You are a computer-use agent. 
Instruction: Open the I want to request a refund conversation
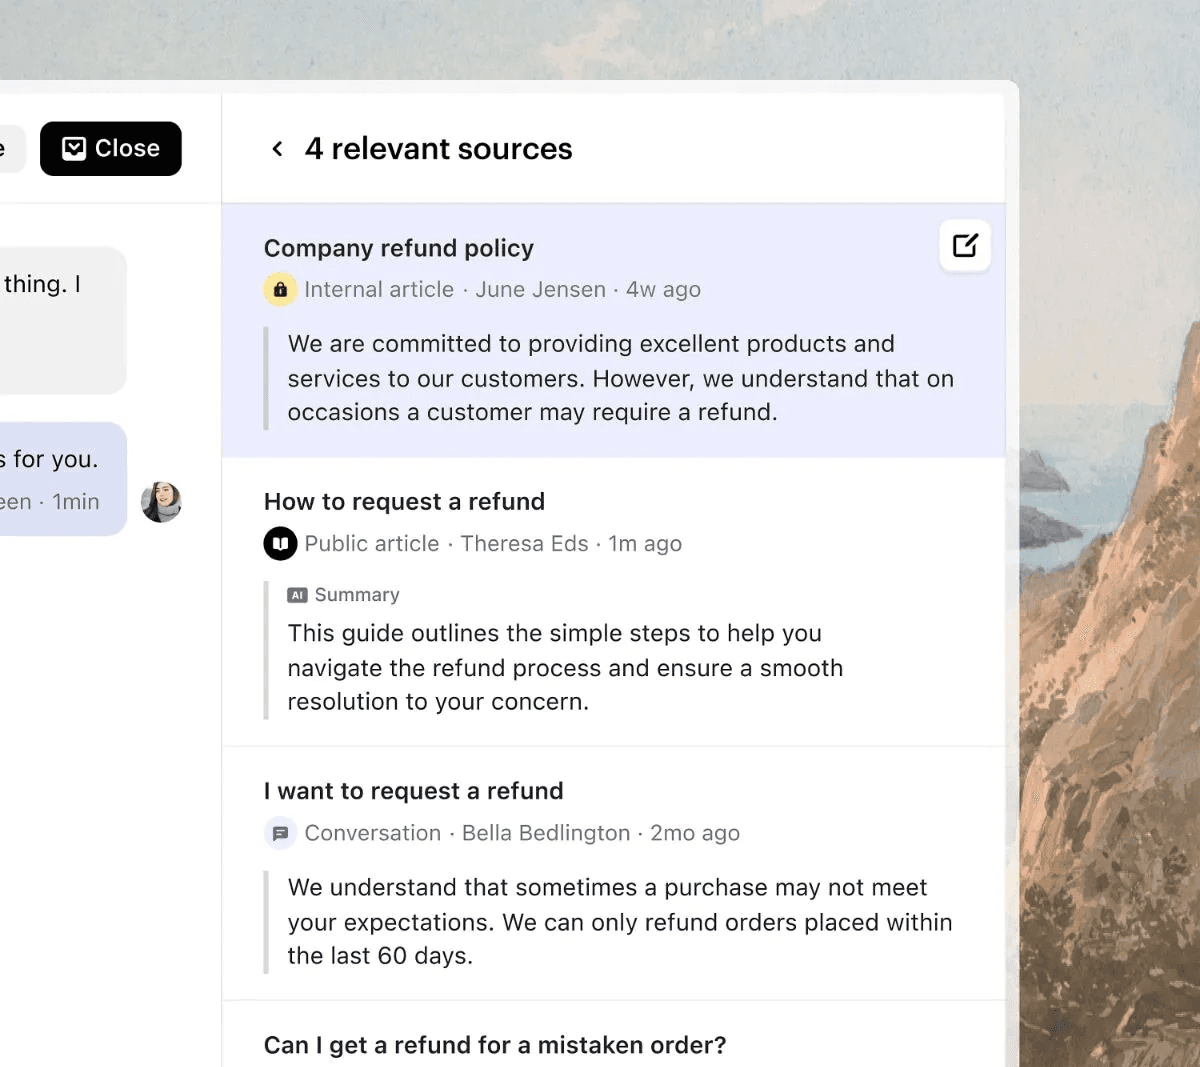pyautogui.click(x=413, y=790)
